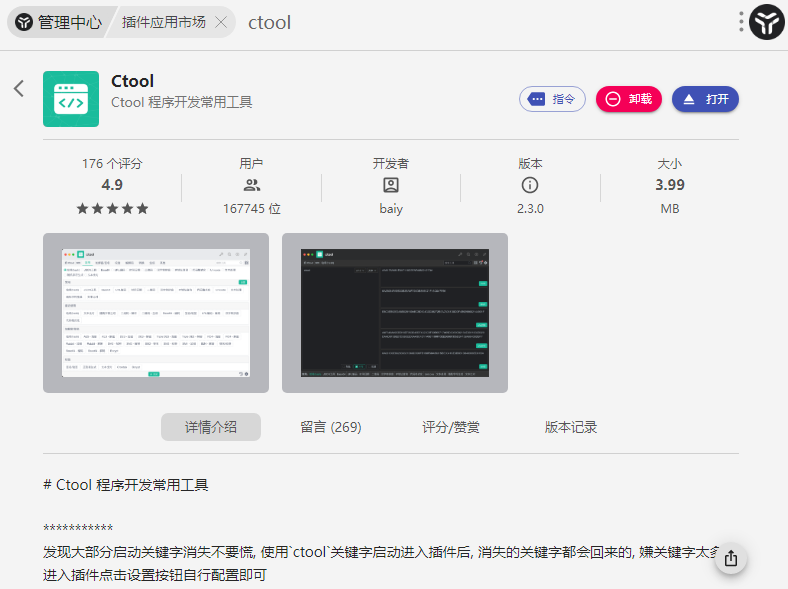Open the three-dot vertical menu
Screen dimensions: 788x589
coord(741,22)
